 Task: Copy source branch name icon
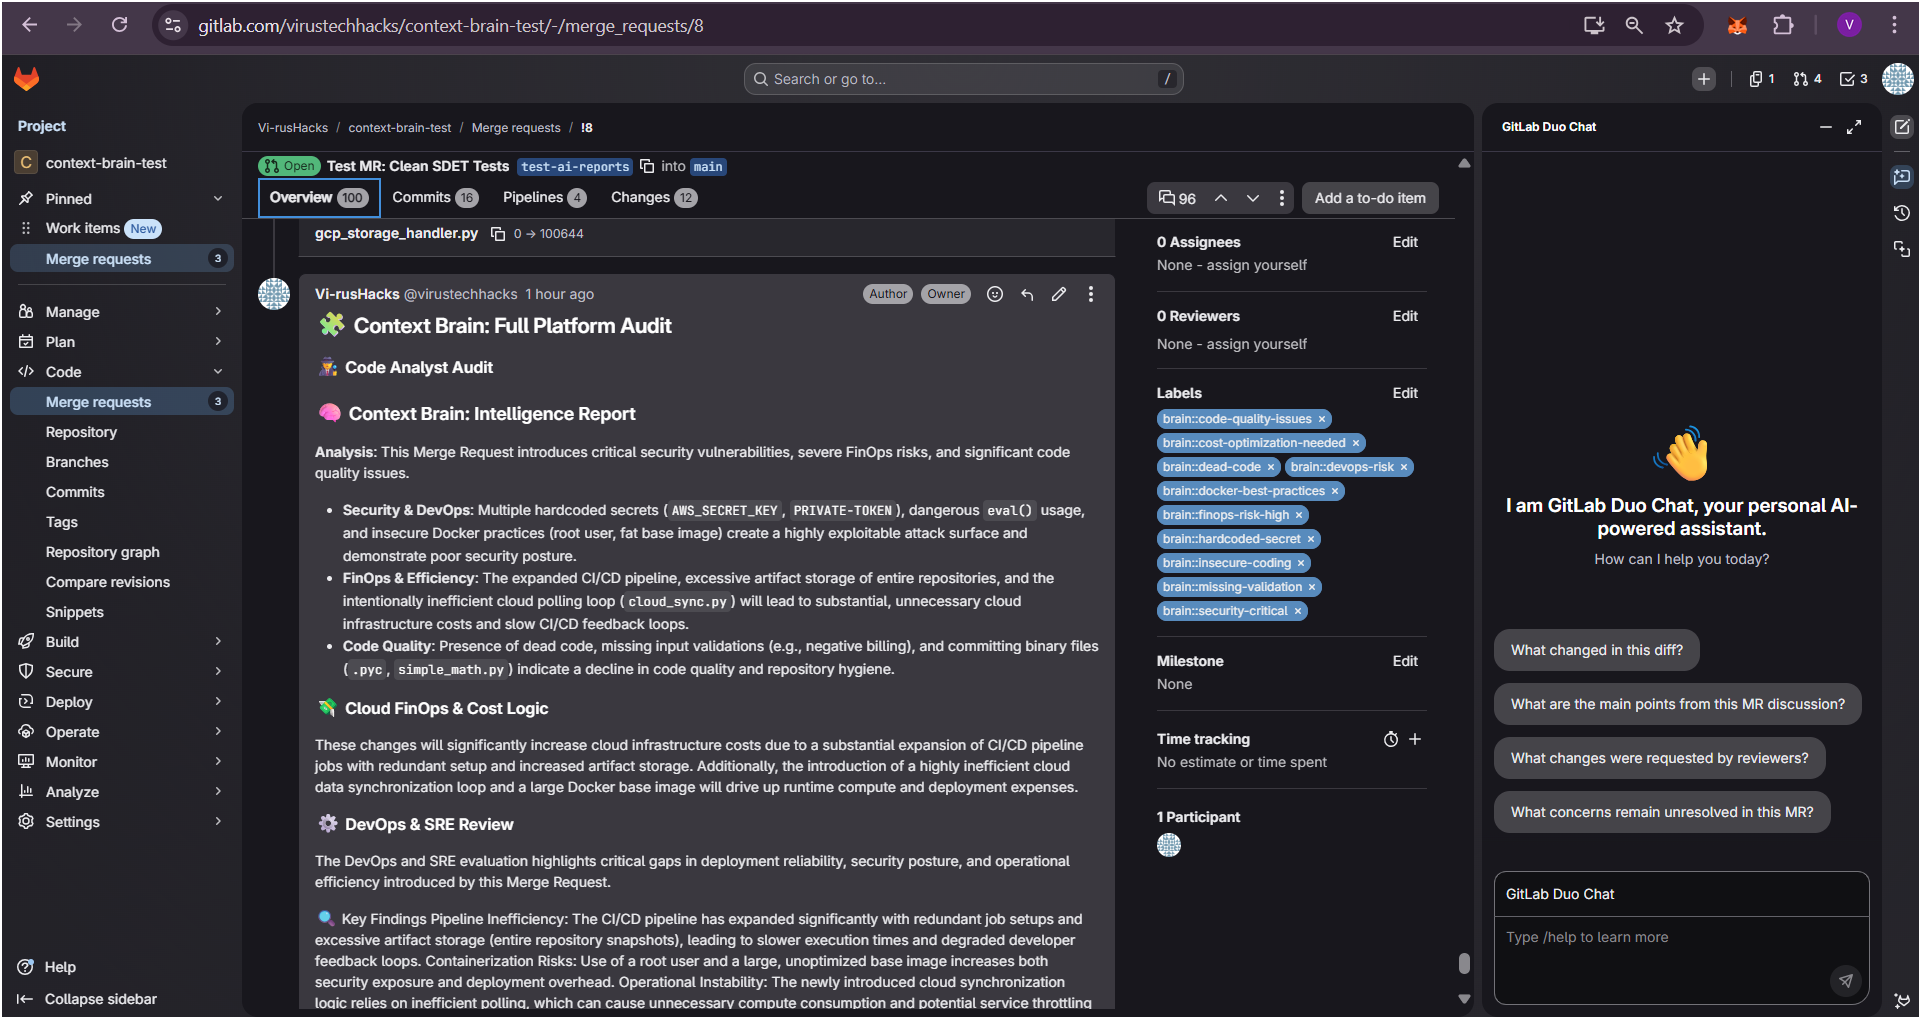[647, 166]
